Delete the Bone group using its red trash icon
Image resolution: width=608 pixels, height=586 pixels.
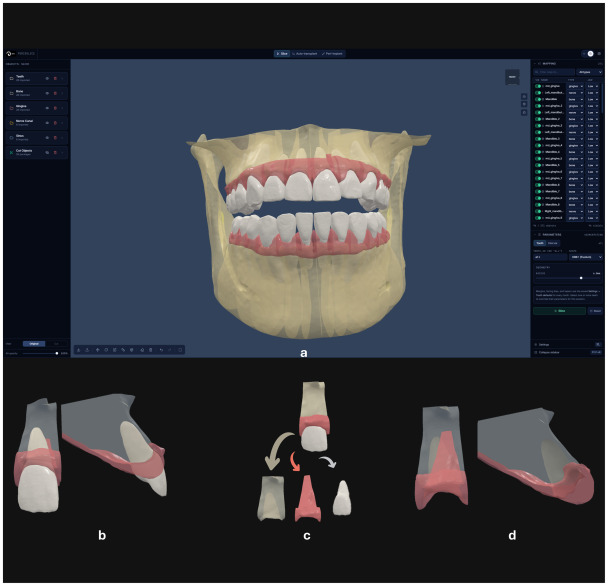pos(55,93)
